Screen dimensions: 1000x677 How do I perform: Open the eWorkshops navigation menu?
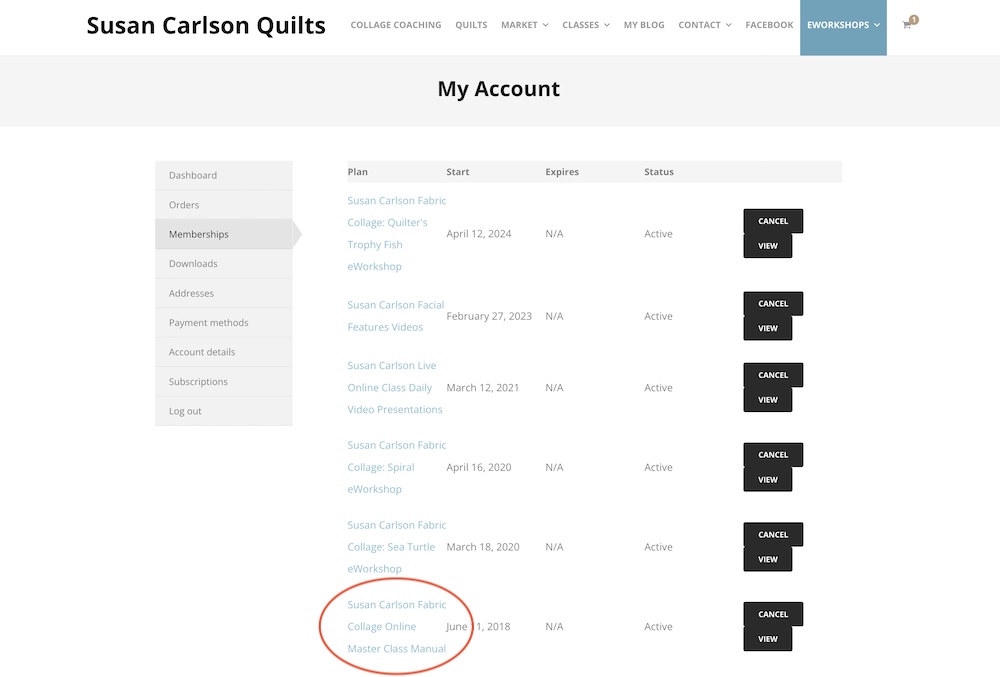tap(842, 25)
